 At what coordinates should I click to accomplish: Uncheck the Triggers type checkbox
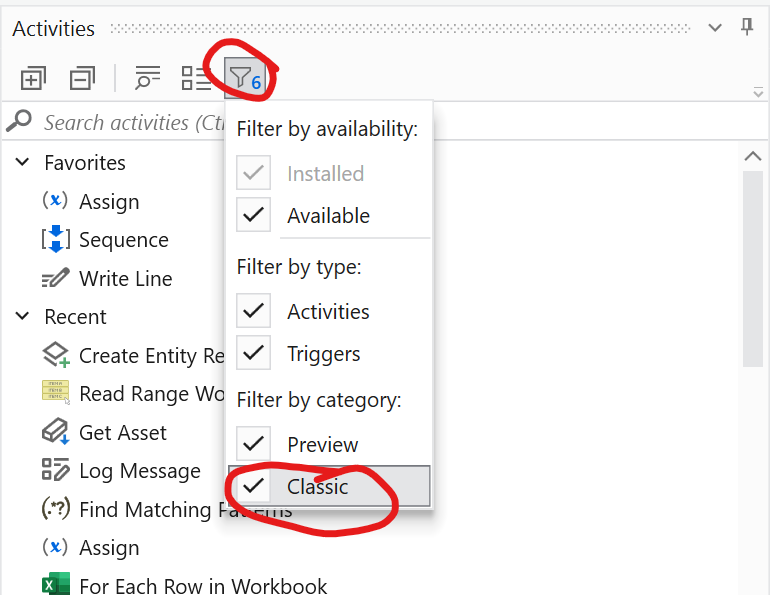(253, 352)
